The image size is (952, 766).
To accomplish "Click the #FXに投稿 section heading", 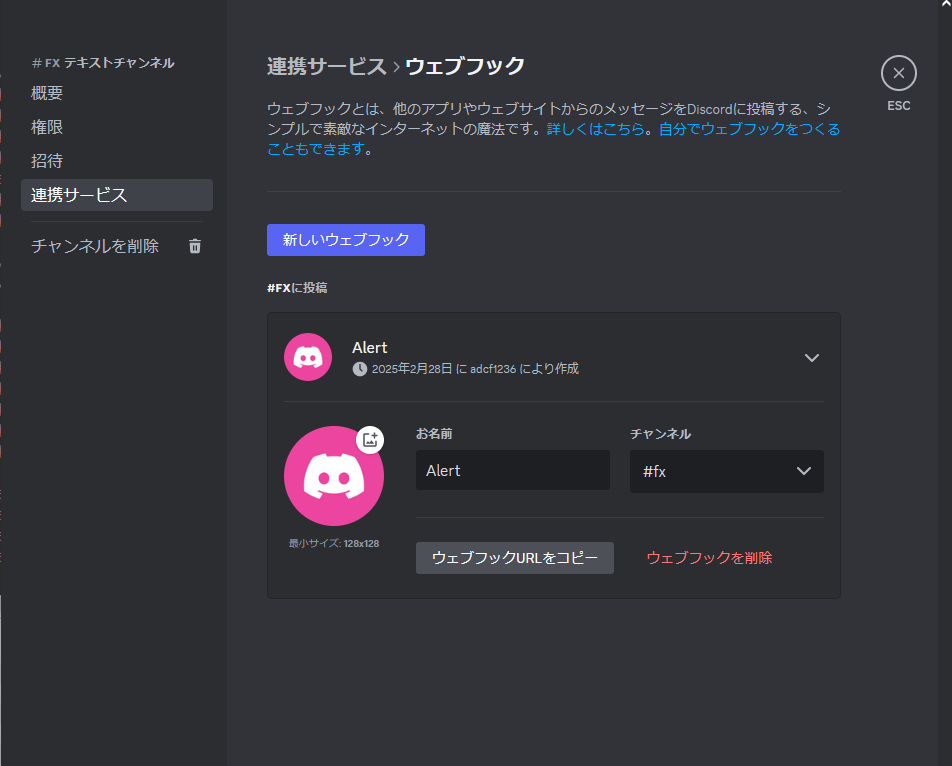I will pos(297,288).
